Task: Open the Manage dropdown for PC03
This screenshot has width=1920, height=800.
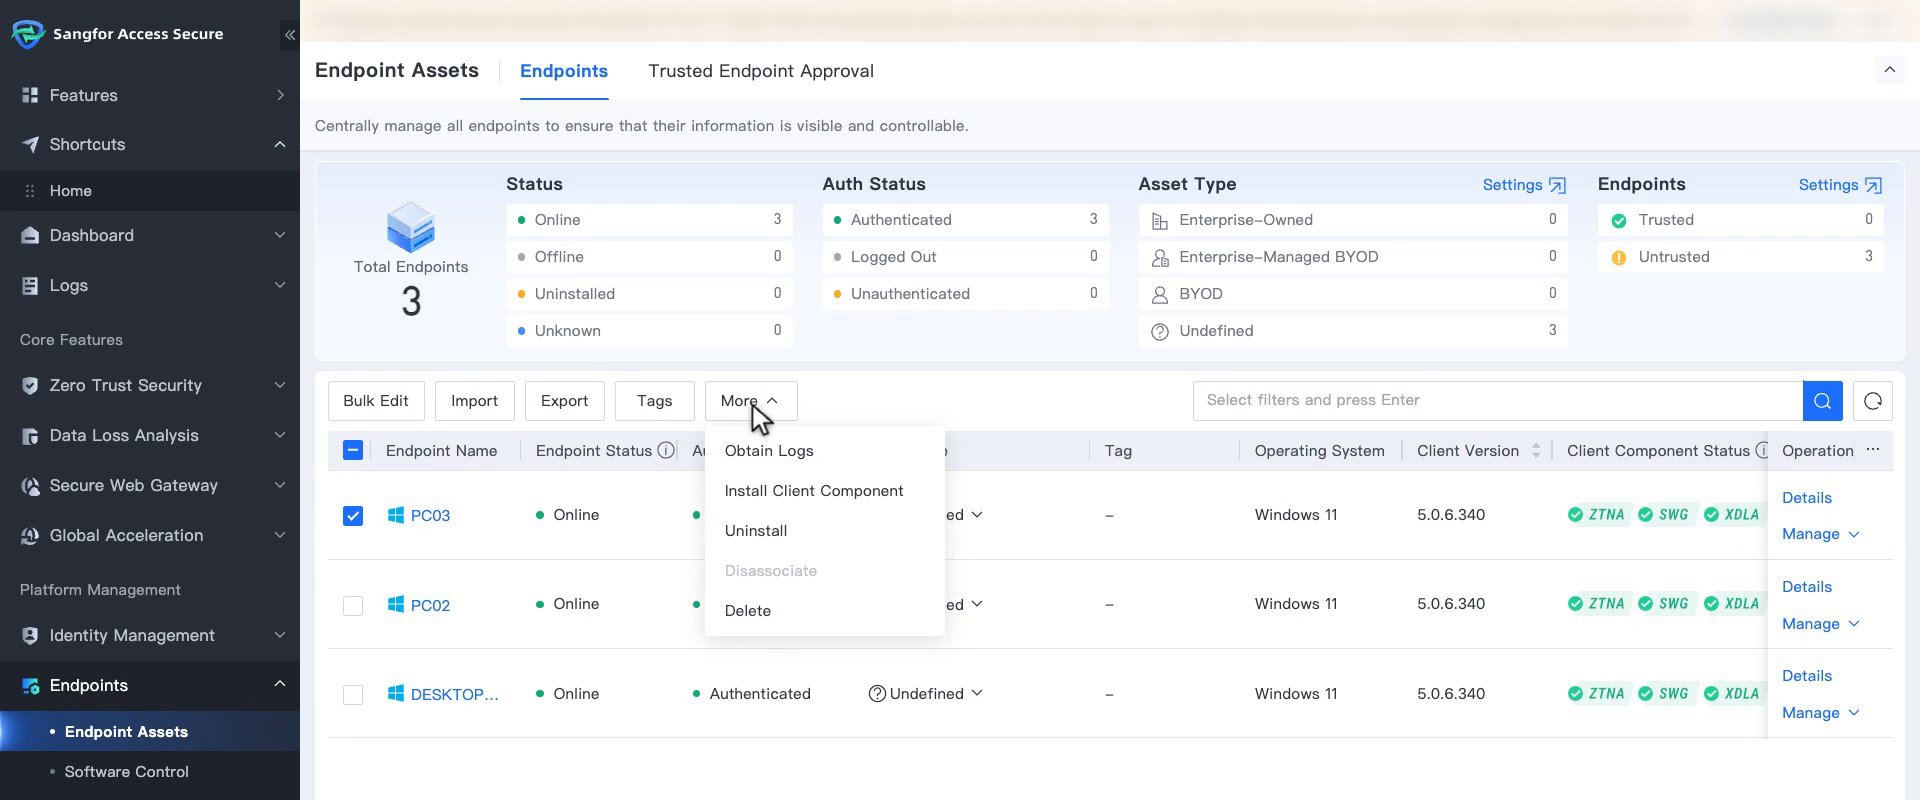Action: [1820, 534]
